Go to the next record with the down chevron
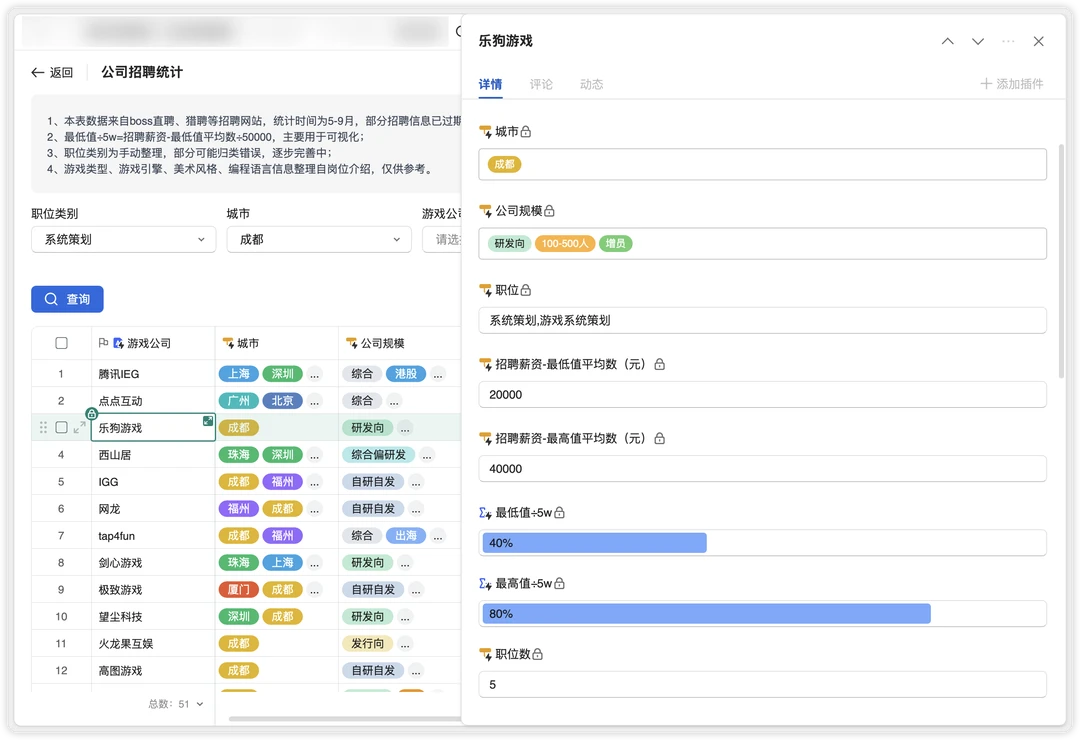This screenshot has height=740, width=1080. point(977,41)
